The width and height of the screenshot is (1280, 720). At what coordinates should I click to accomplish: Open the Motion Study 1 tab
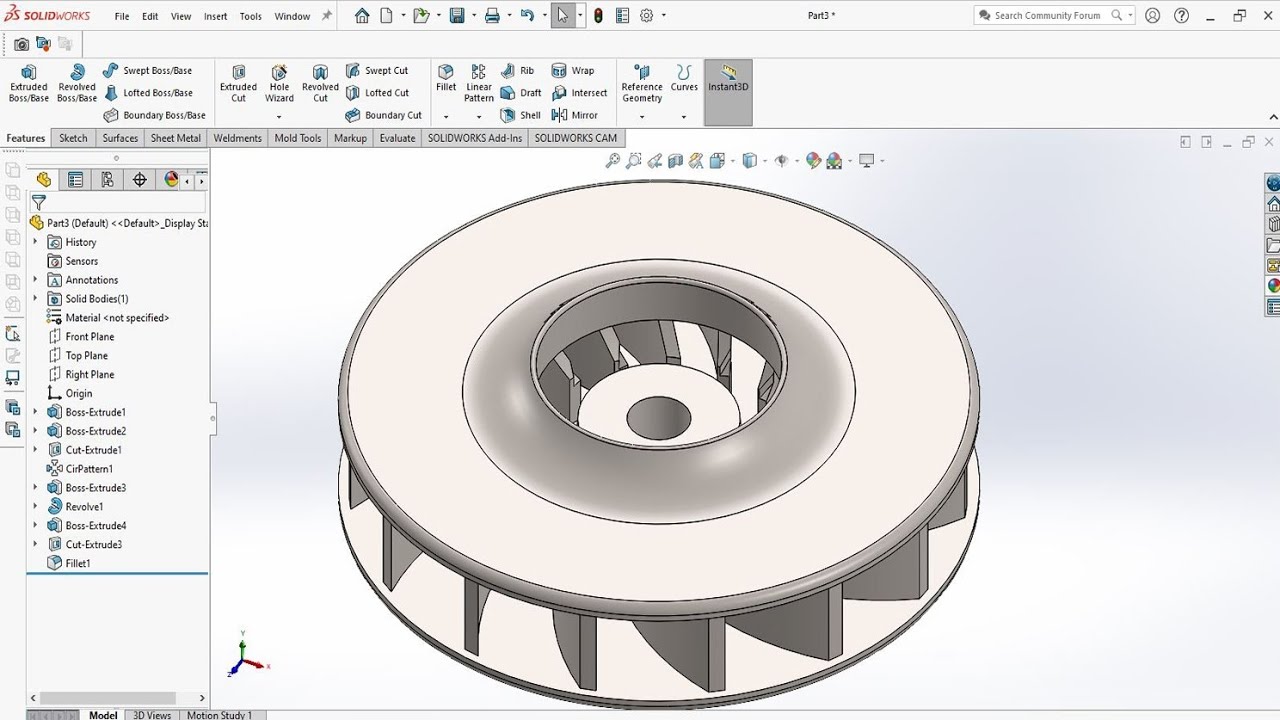tap(220, 715)
